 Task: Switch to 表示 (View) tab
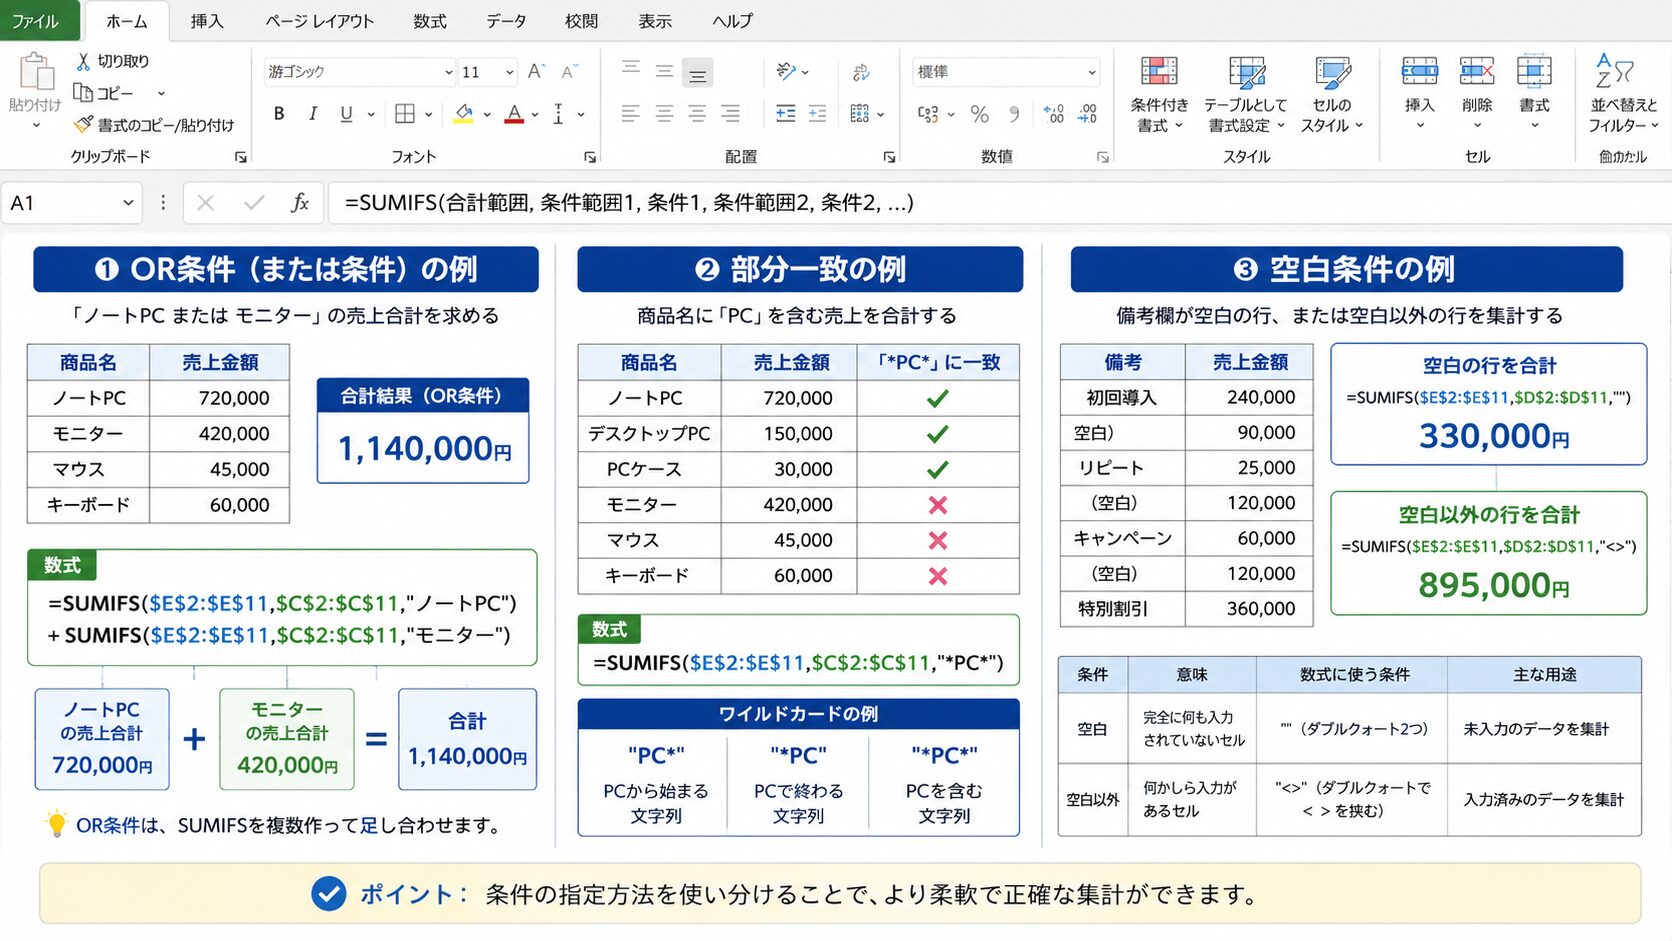[x=655, y=21]
